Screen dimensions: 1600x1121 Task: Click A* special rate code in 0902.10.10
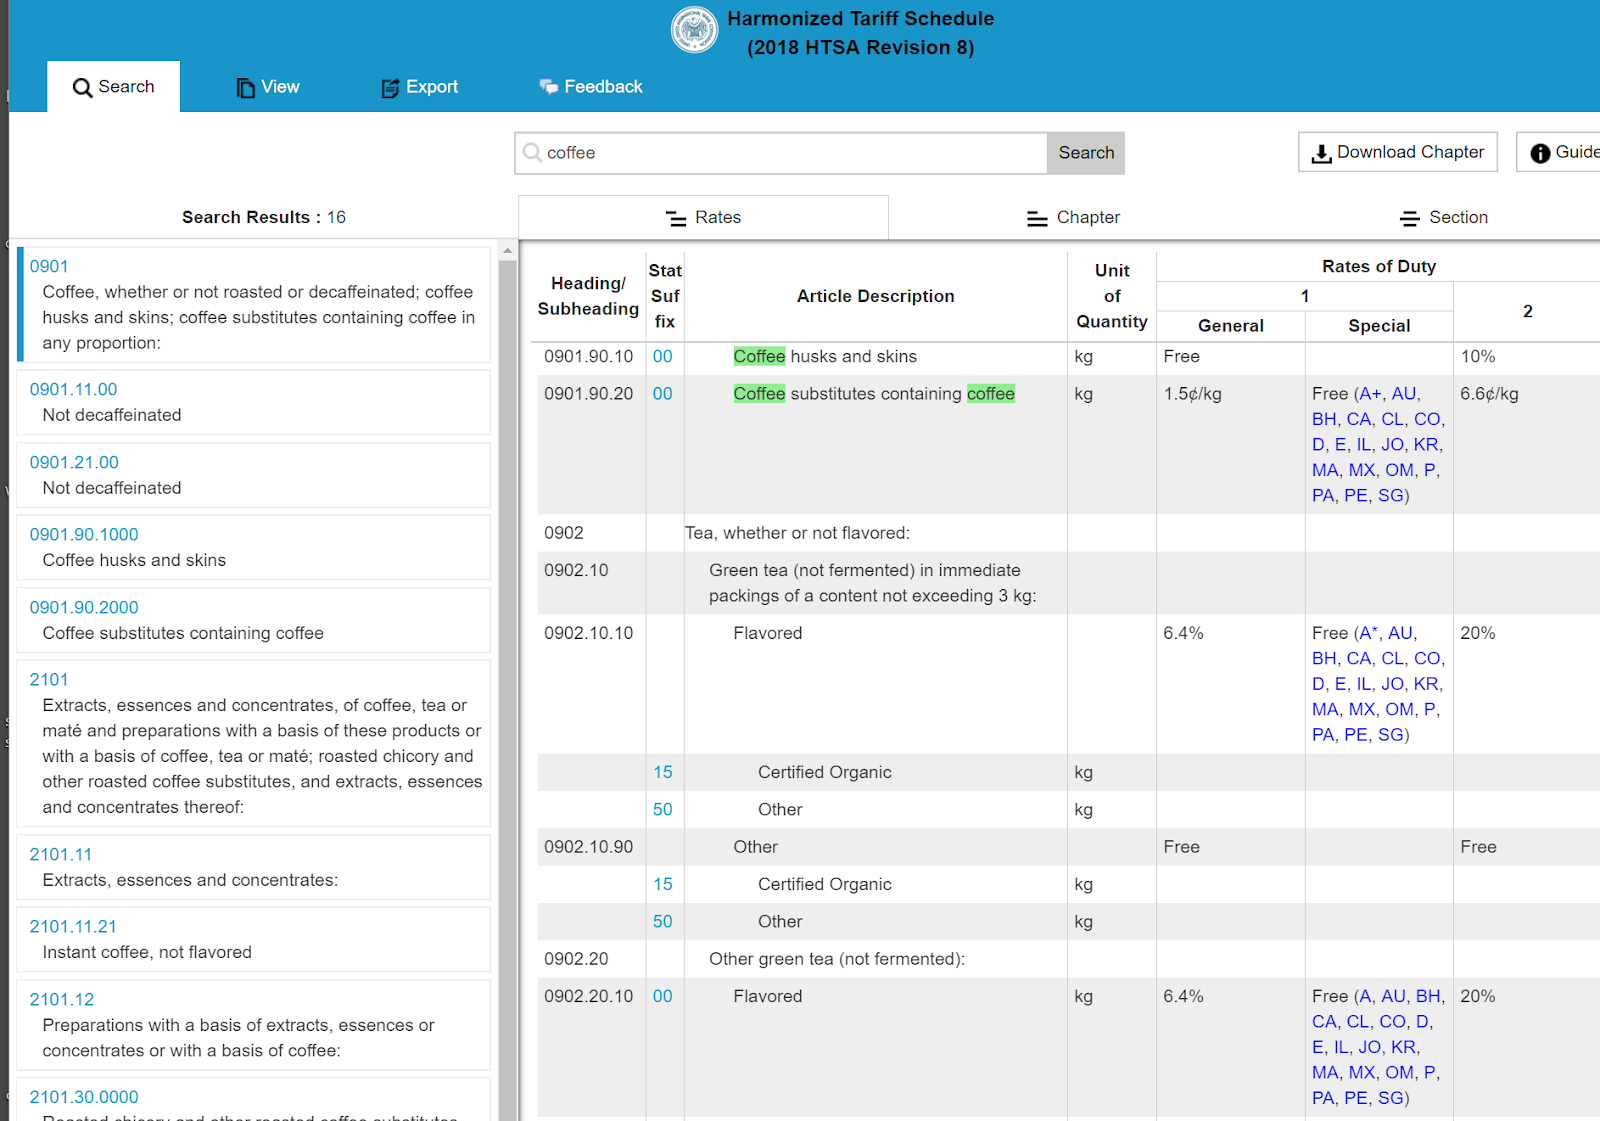[1369, 633]
